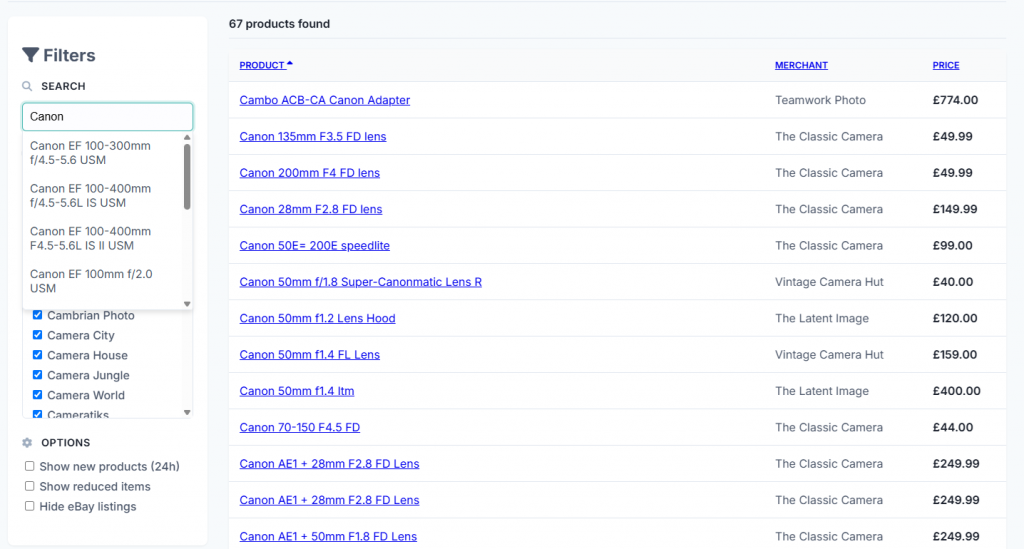Uncheck the Camera Jungle checkbox

pos(37,375)
